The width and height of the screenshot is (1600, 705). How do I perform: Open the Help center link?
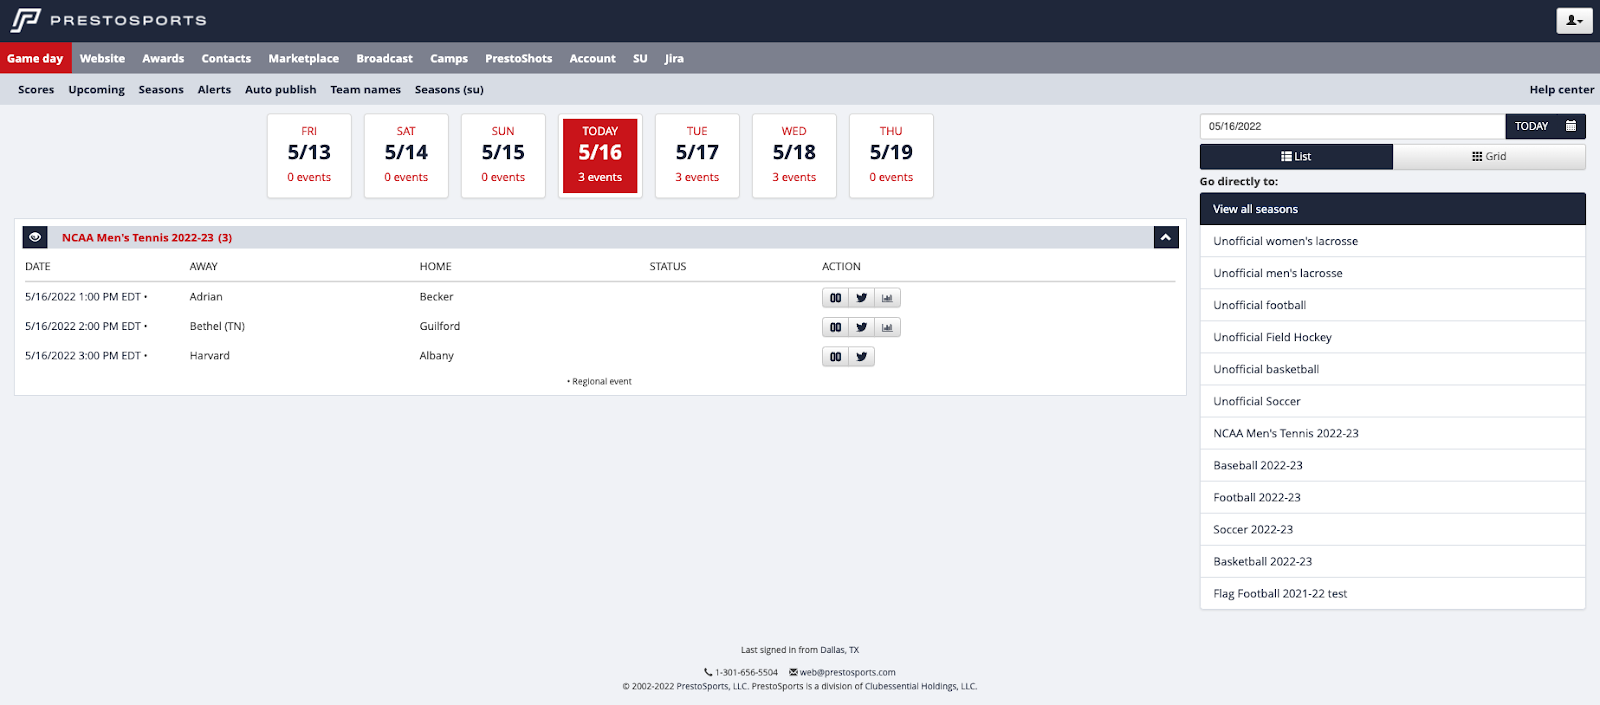point(1561,90)
